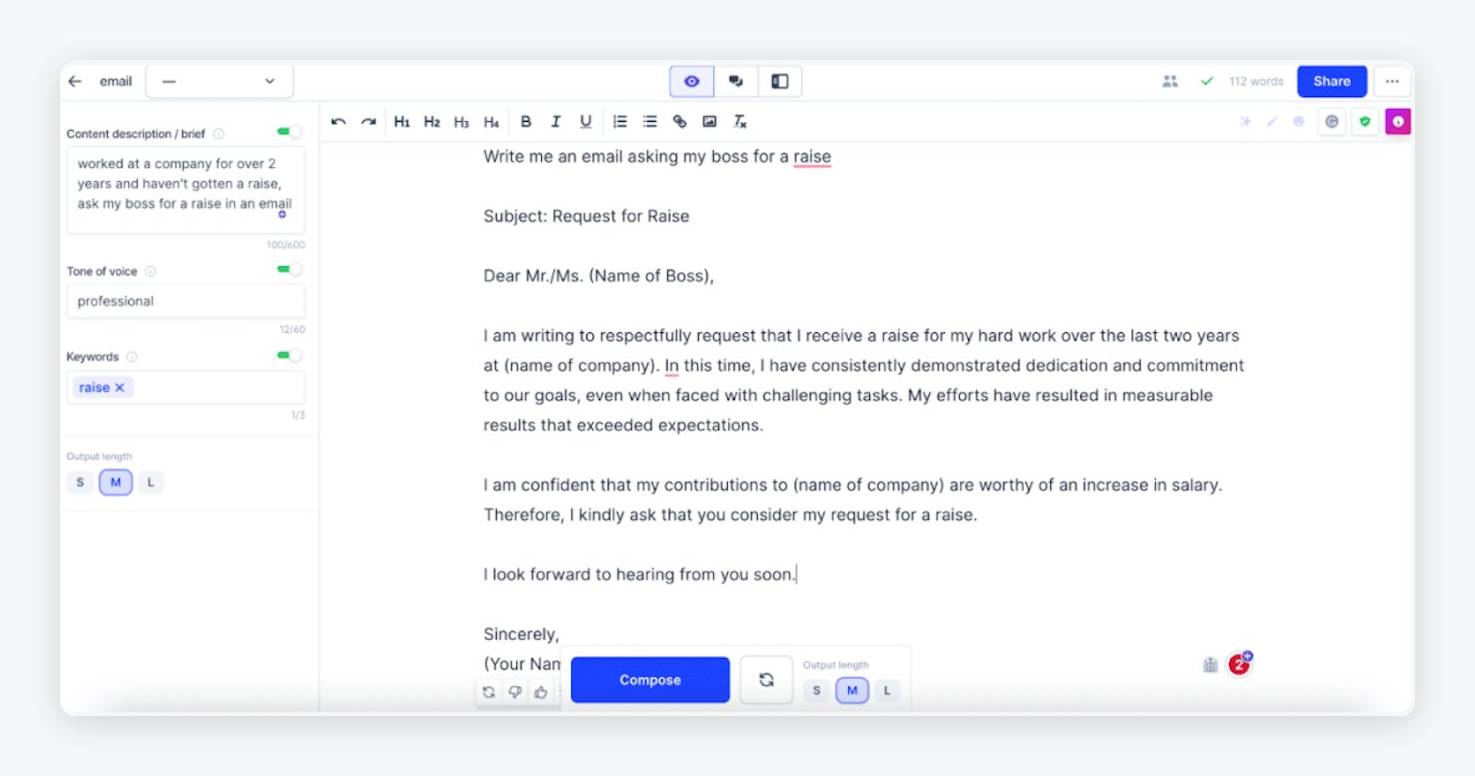Click the I look forward to hearing line
Image resolution: width=1475 pixels, height=776 pixels.
(640, 575)
